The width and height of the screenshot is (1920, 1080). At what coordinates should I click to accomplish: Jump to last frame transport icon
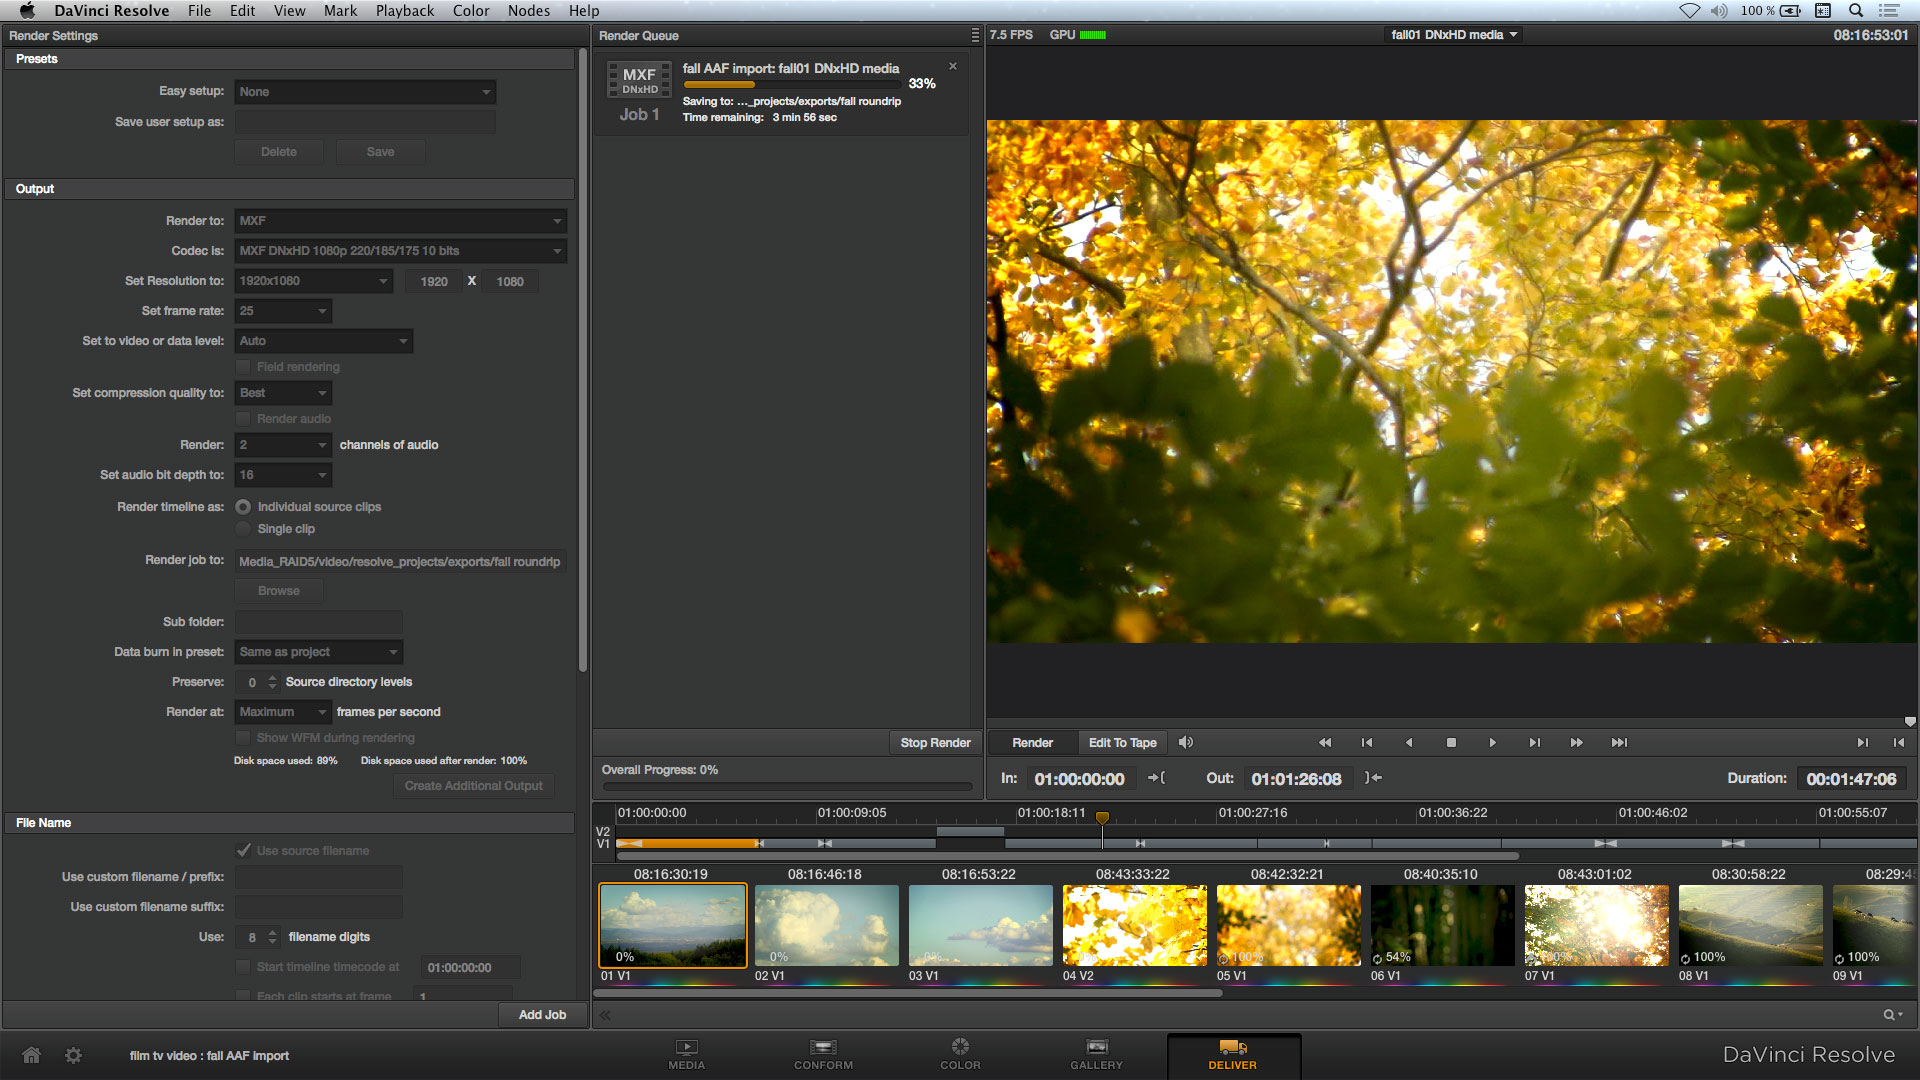pos(1619,743)
